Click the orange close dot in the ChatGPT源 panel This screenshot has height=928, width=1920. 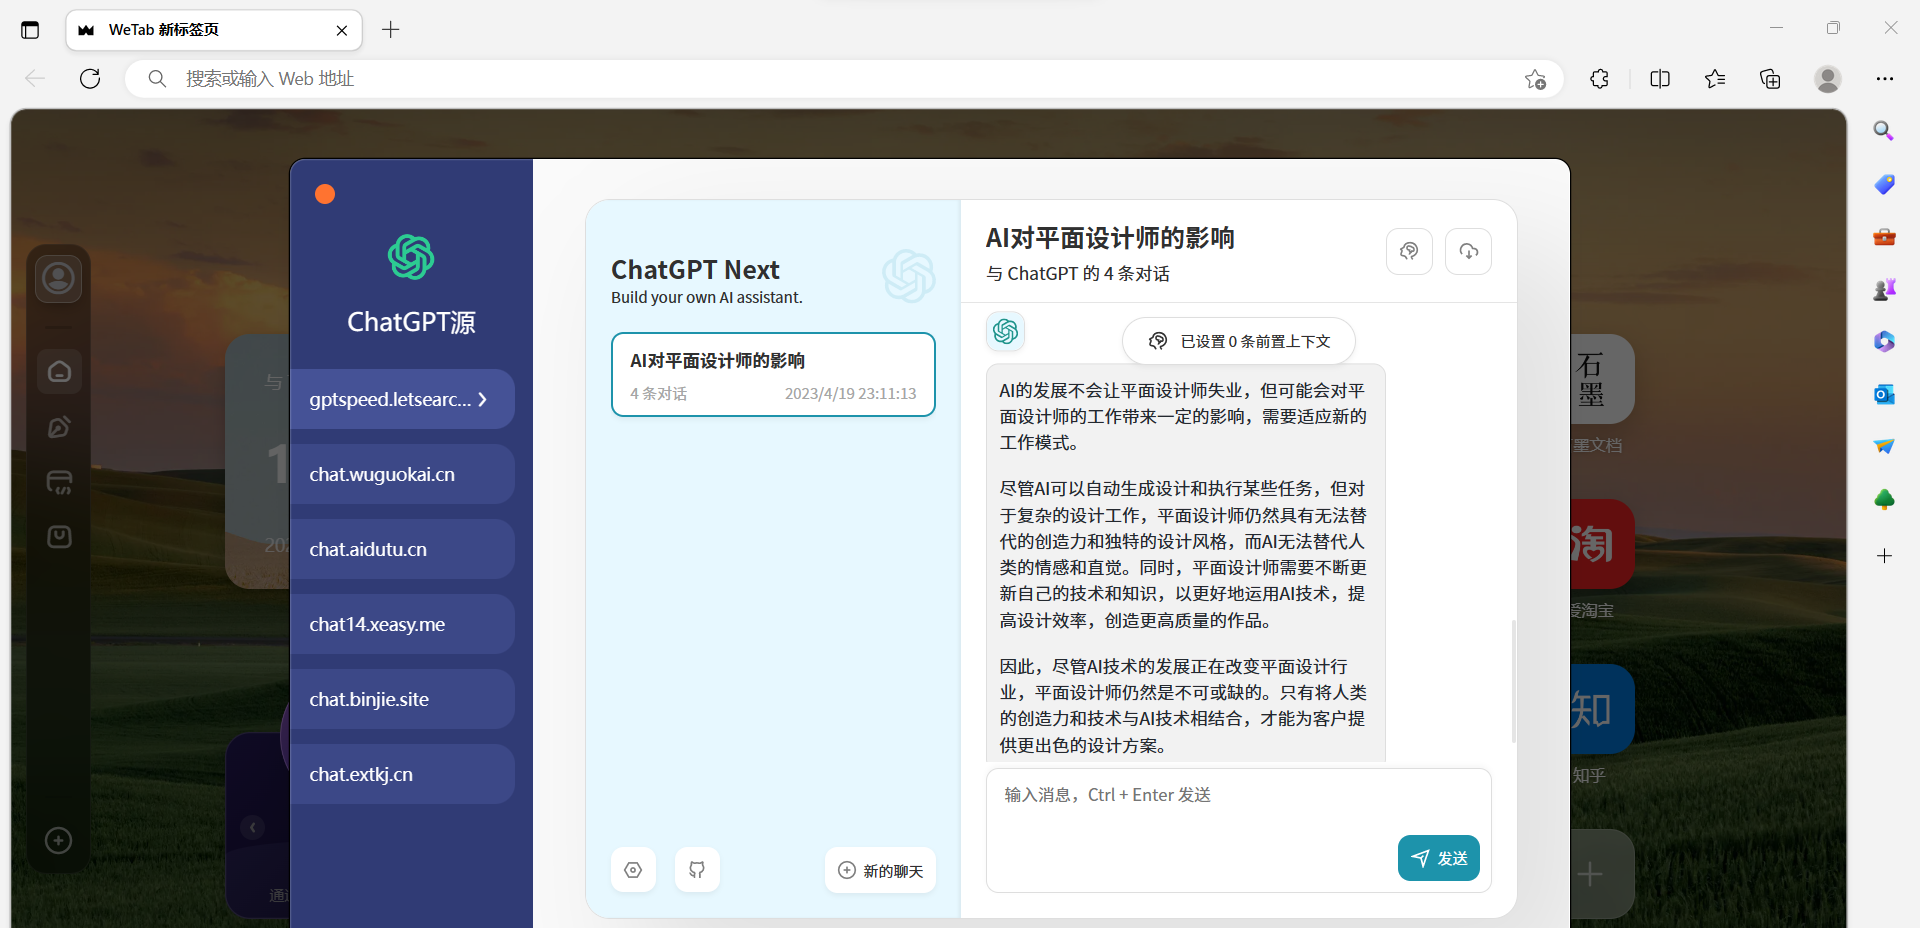click(325, 194)
